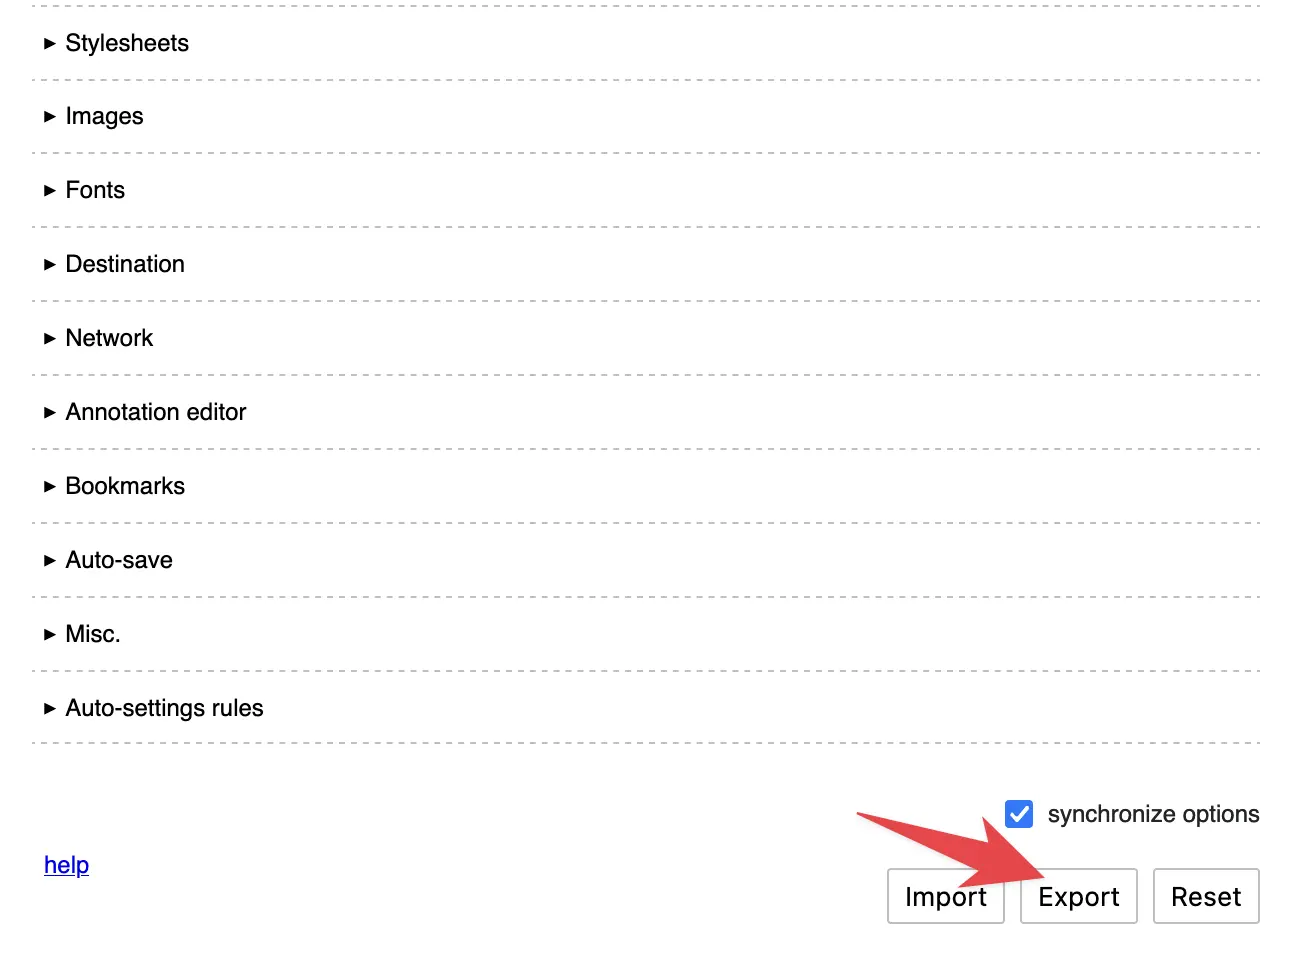This screenshot has width=1310, height=954.
Task: Open the help link
Action: click(x=66, y=865)
